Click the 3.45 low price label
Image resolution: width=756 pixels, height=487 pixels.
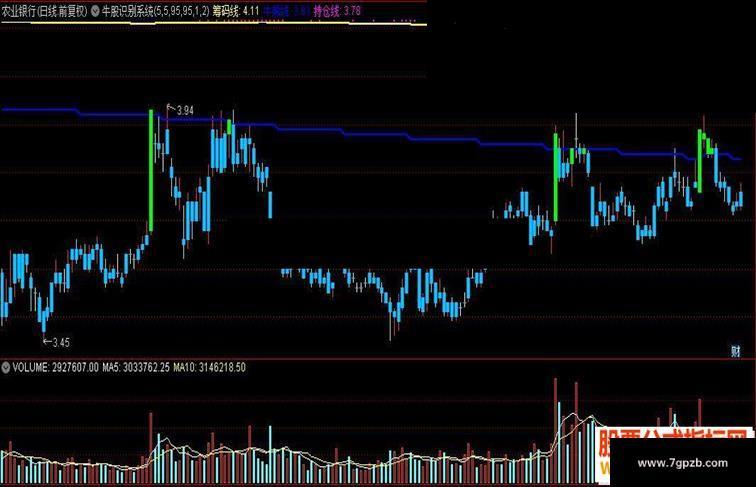(x=61, y=343)
